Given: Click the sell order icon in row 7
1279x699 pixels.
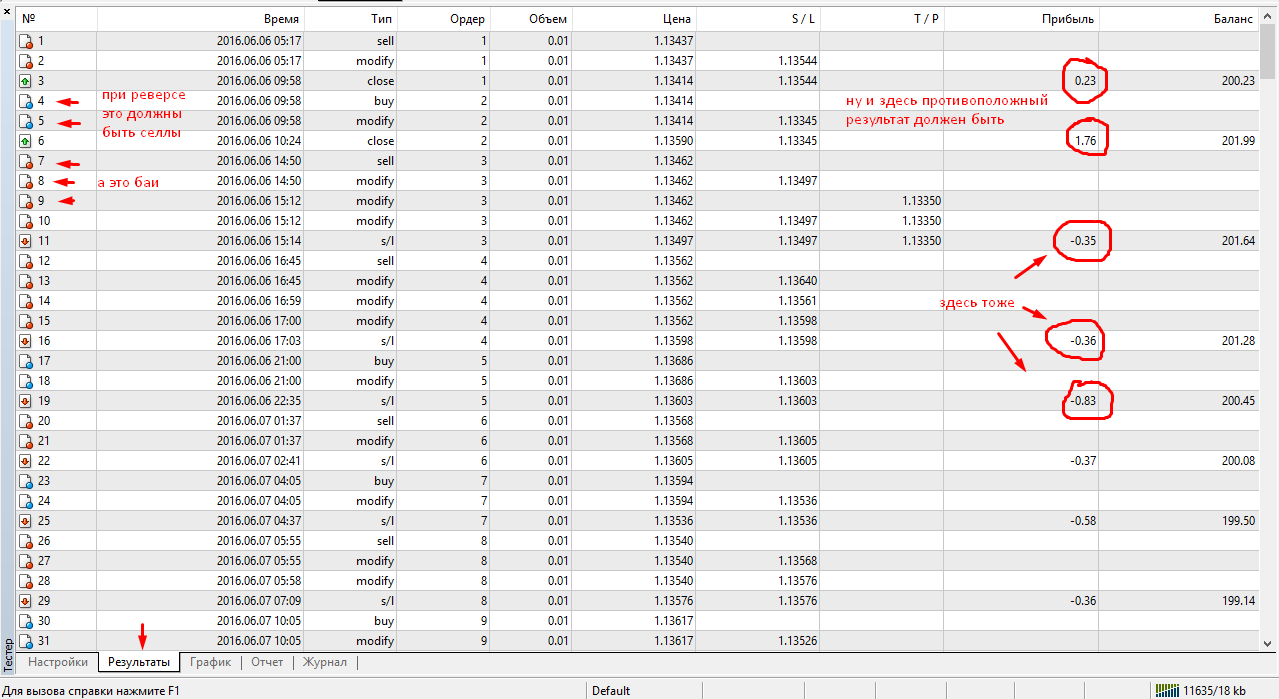Looking at the screenshot, I should pyautogui.click(x=26, y=161).
